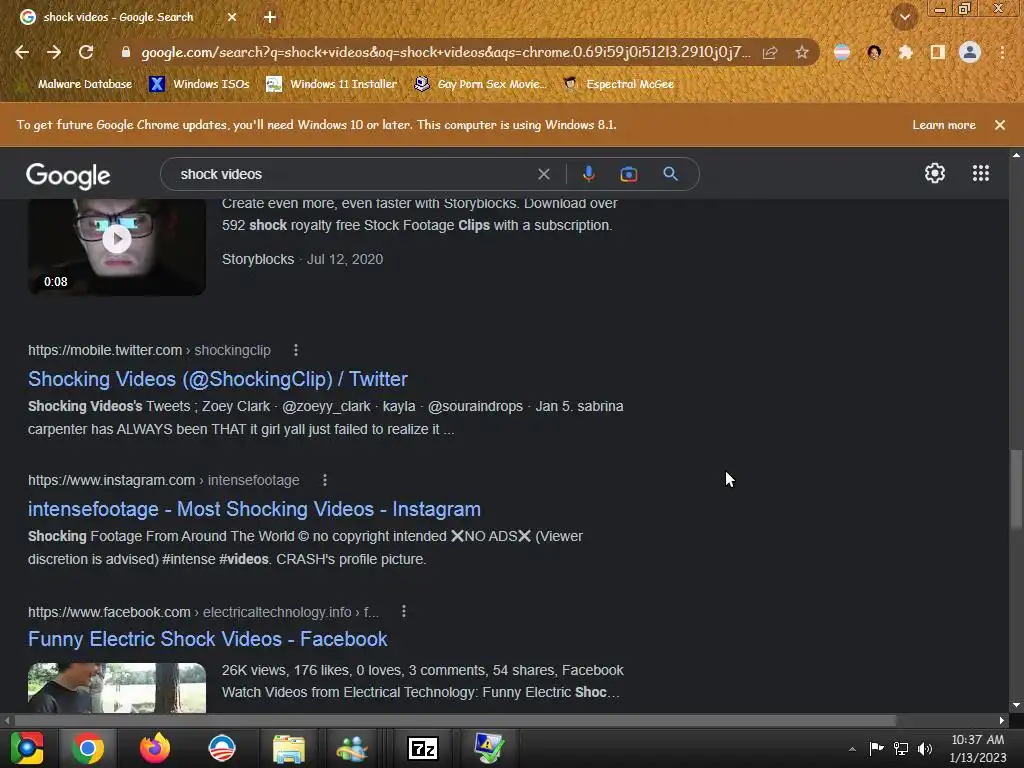
Task: Click the scroll down arrow of the page
Action: coord(1016,705)
